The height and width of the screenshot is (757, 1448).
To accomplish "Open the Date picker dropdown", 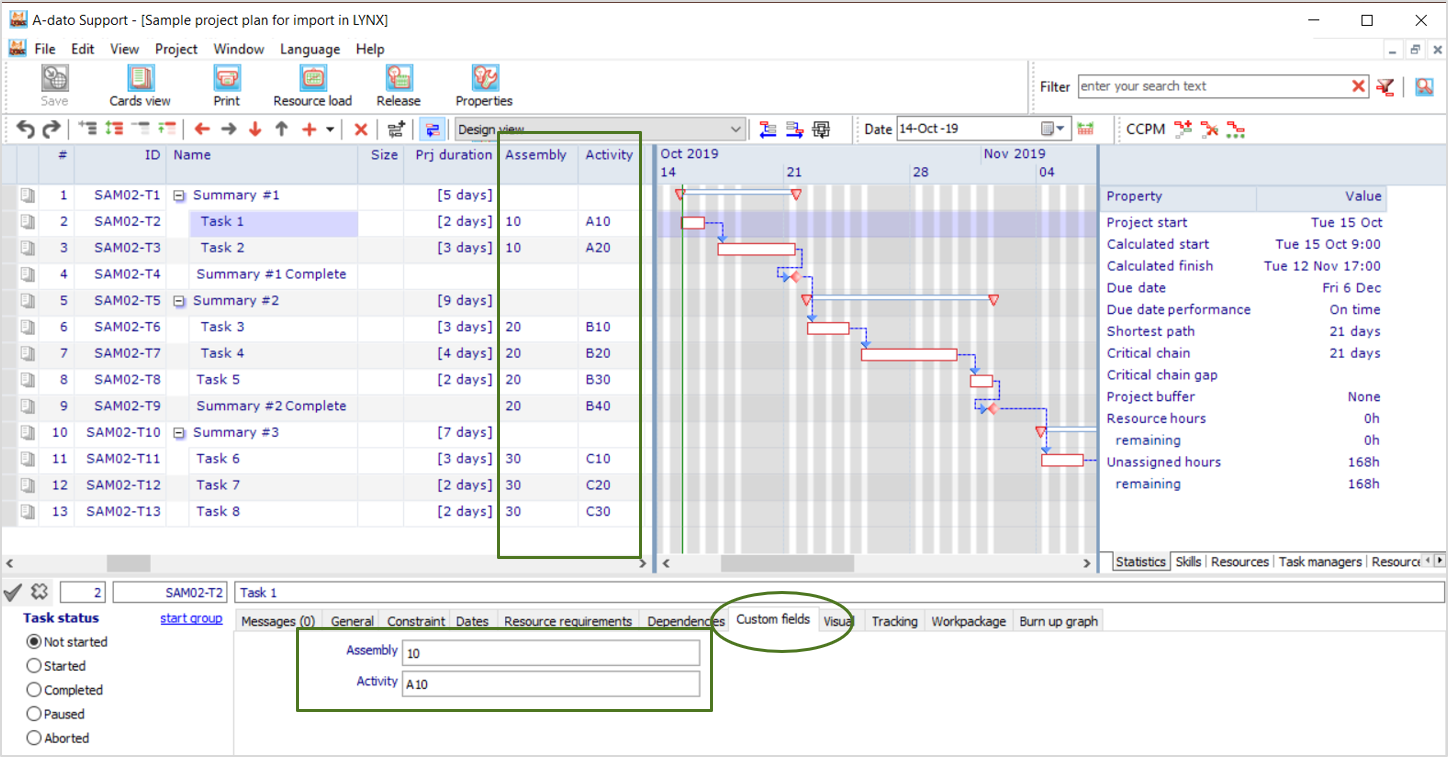I will (1061, 129).
